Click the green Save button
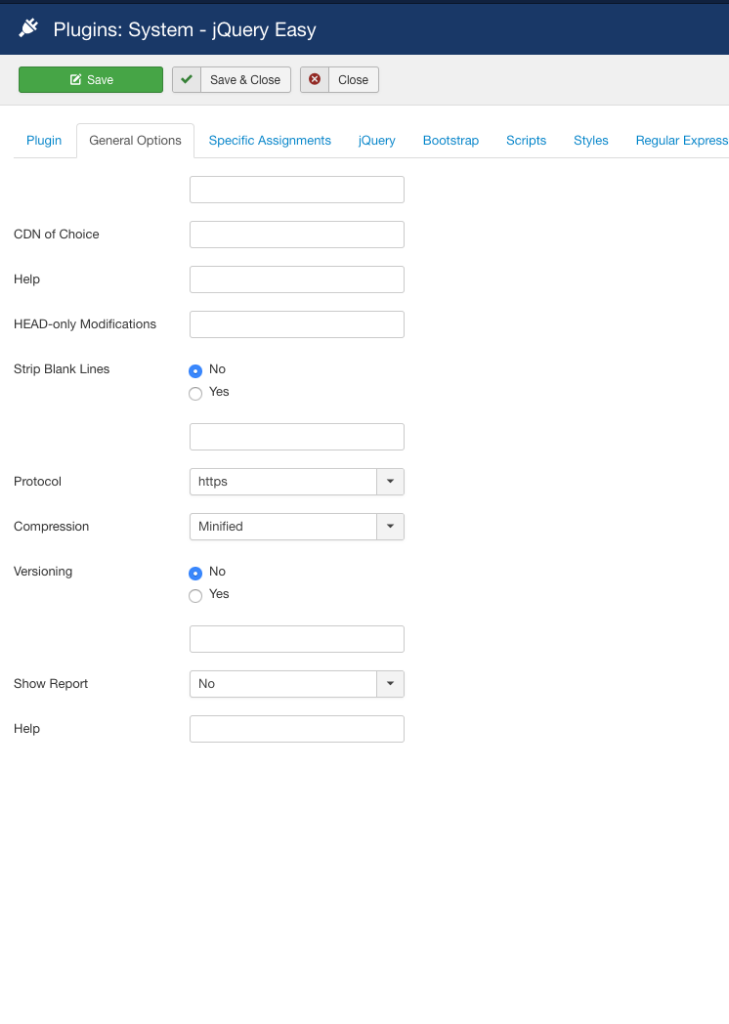This screenshot has height=1024, width=729. (x=91, y=80)
